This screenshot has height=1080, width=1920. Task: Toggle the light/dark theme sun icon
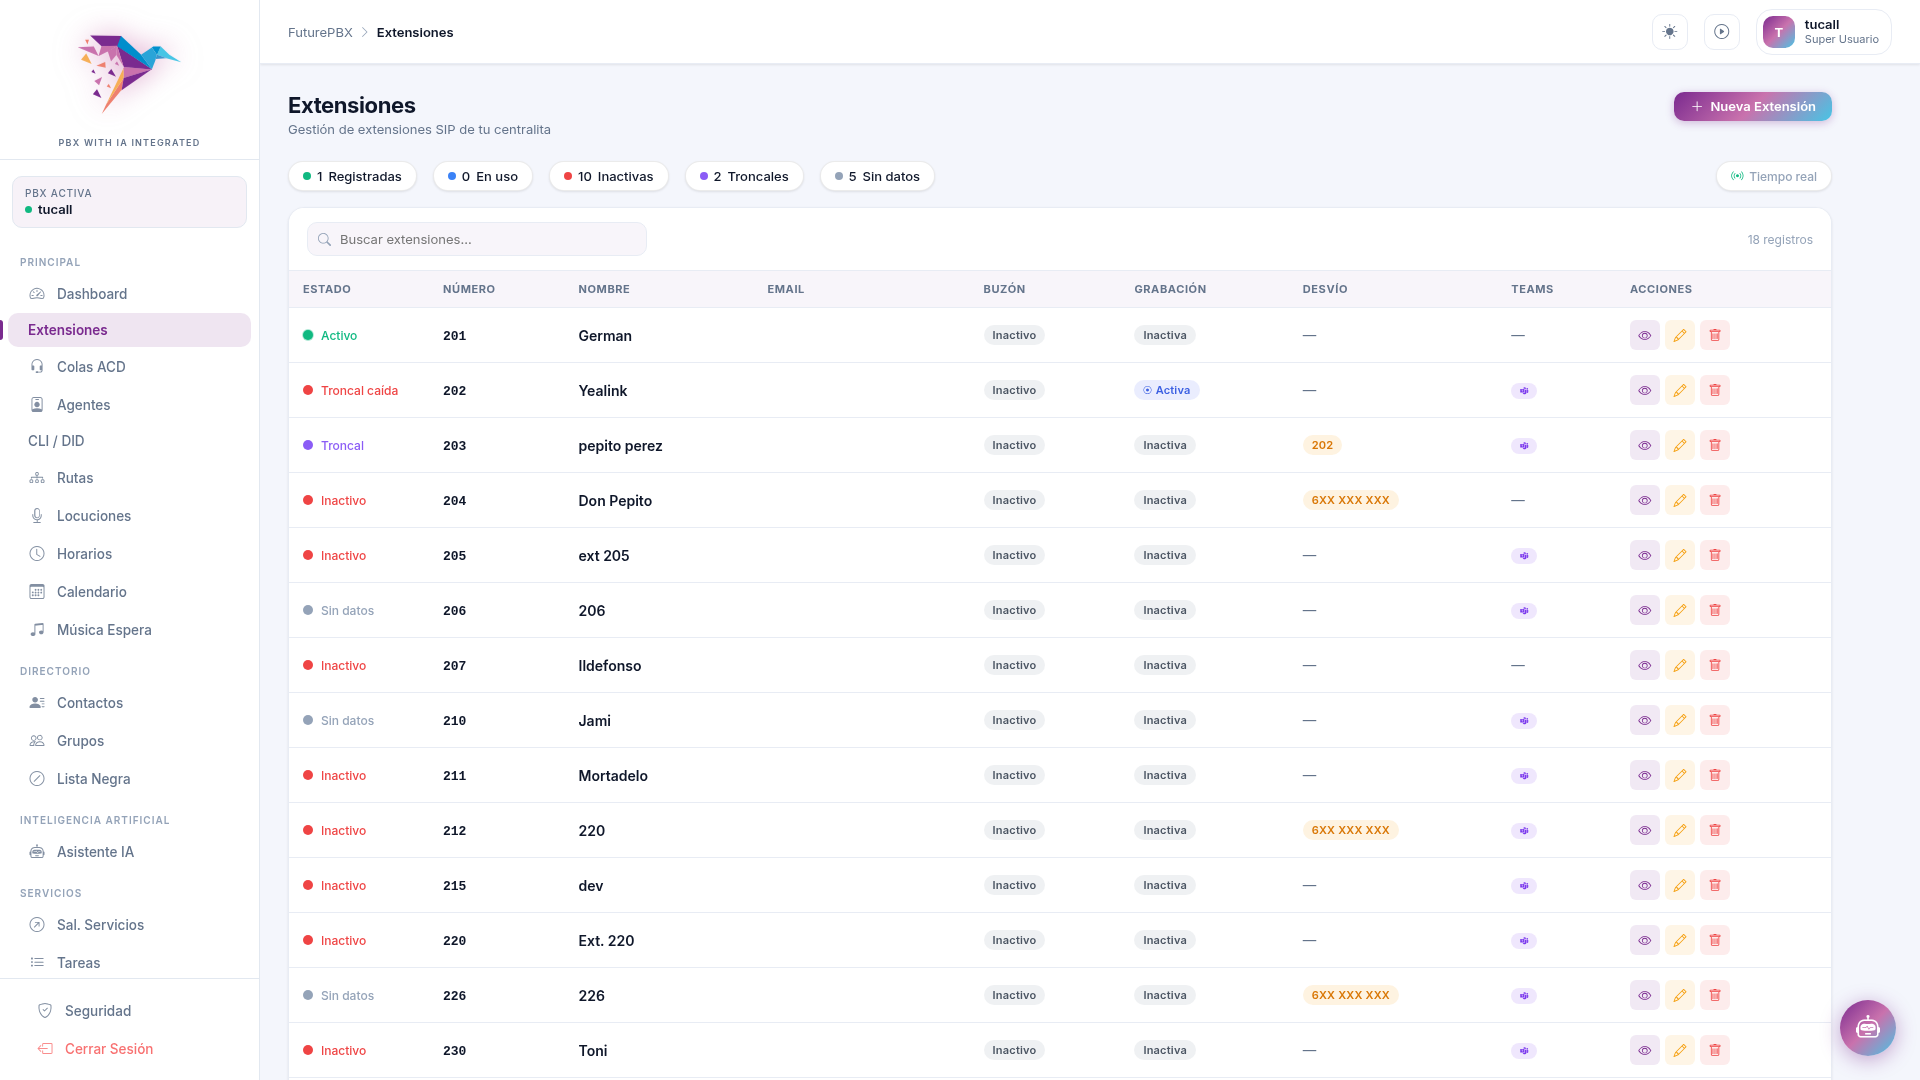[1669, 32]
